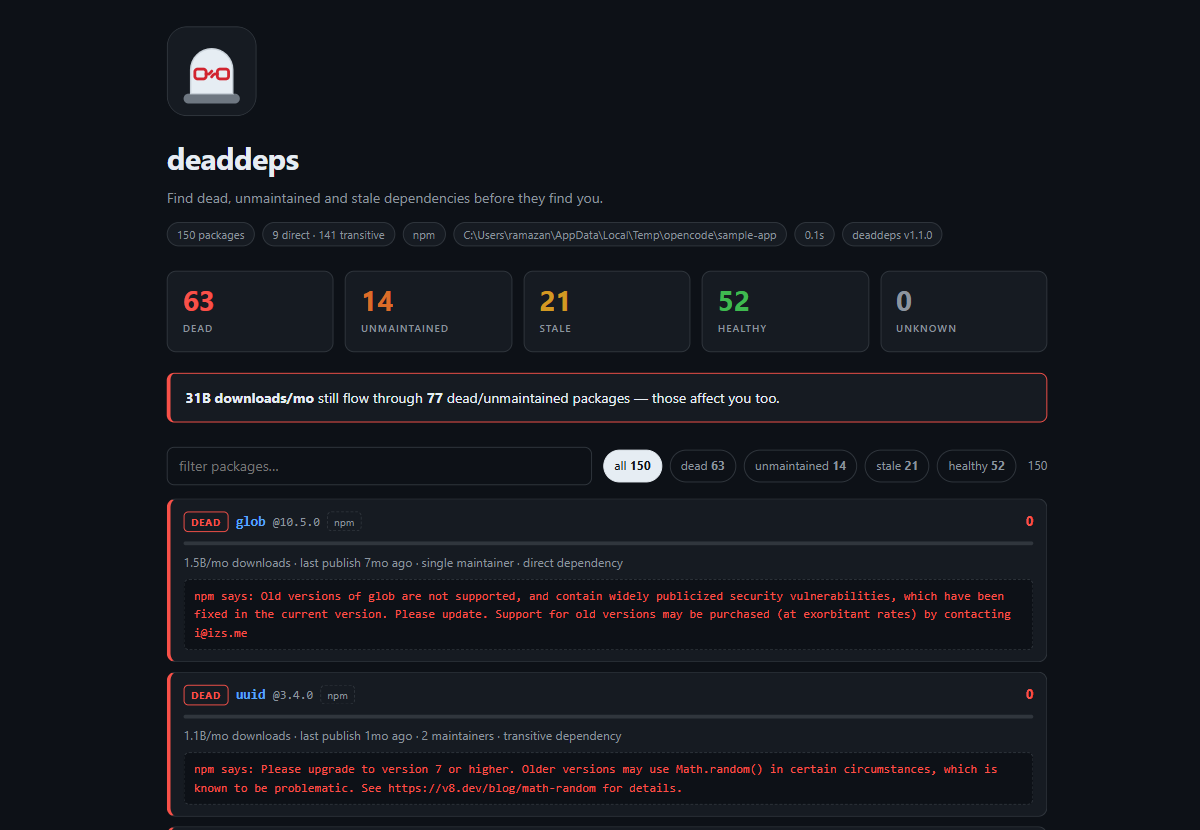Click the deaddeps page title
Image resolution: width=1200 pixels, height=830 pixels.
[x=233, y=160]
